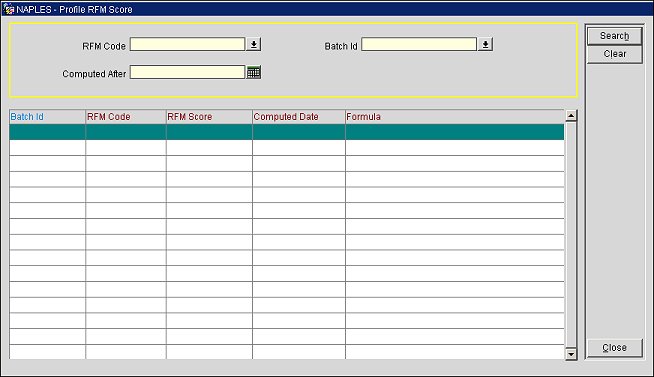The image size is (654, 377).
Task: Click the scrollbar up arrow
Action: tap(571, 116)
